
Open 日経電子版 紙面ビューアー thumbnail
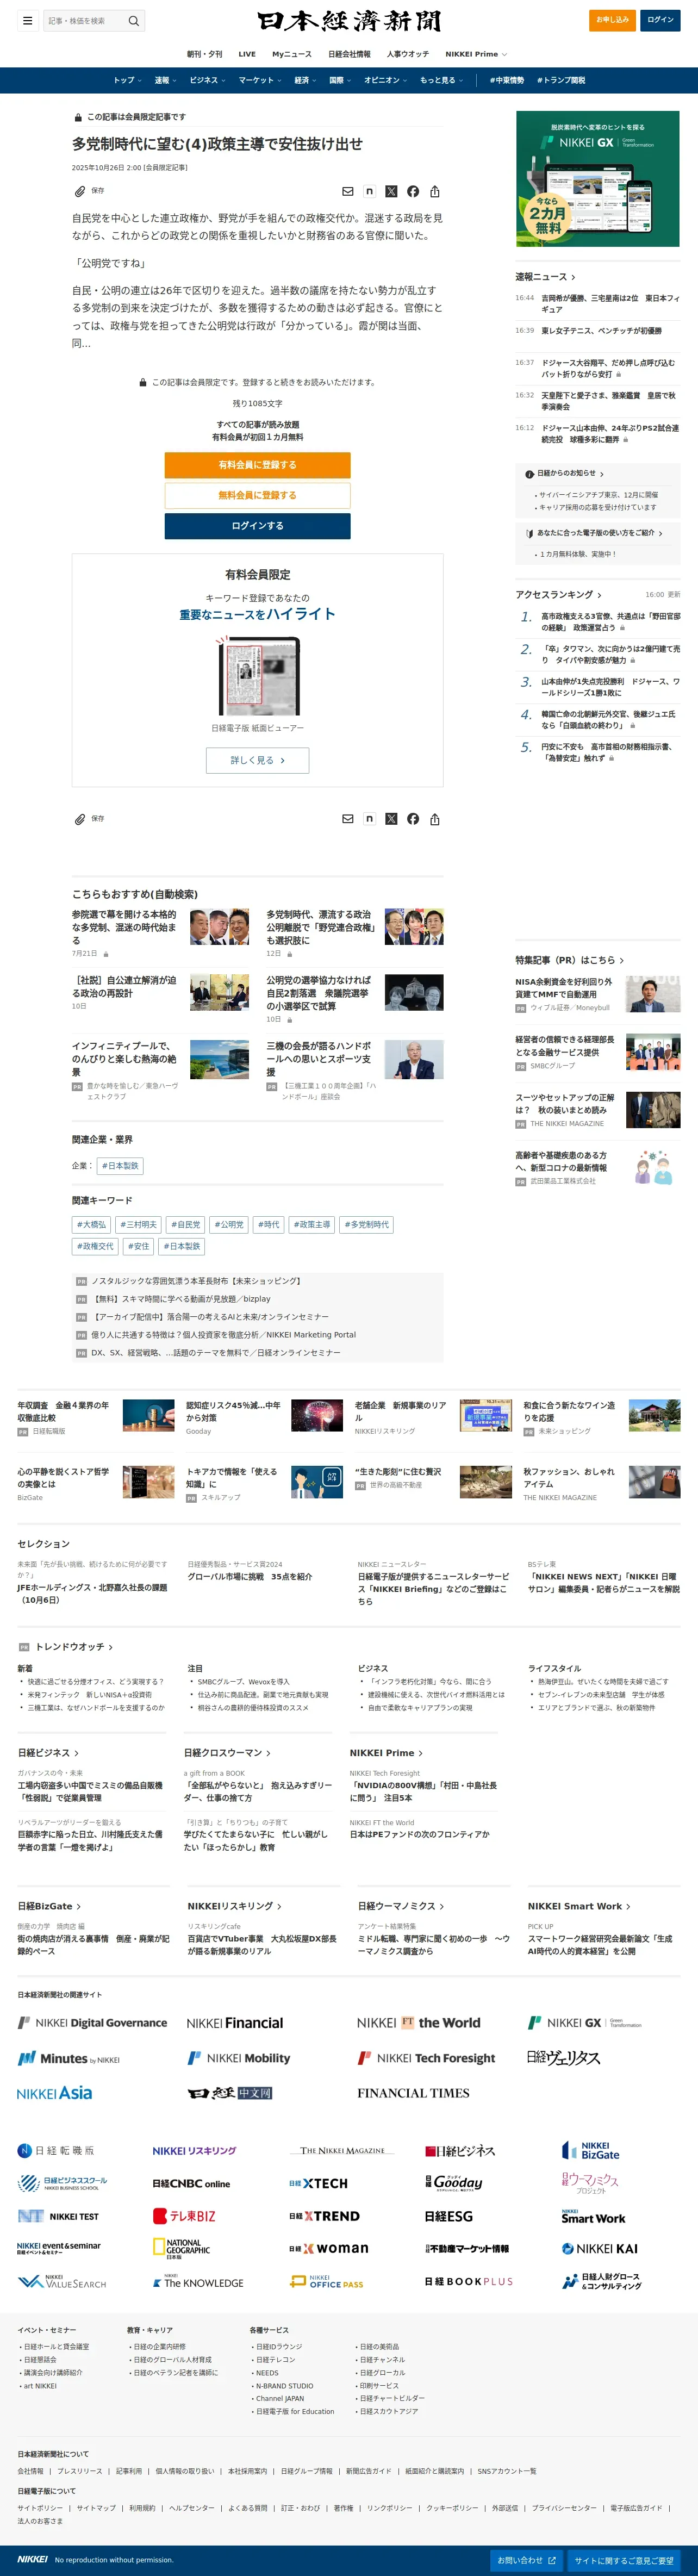point(258,676)
